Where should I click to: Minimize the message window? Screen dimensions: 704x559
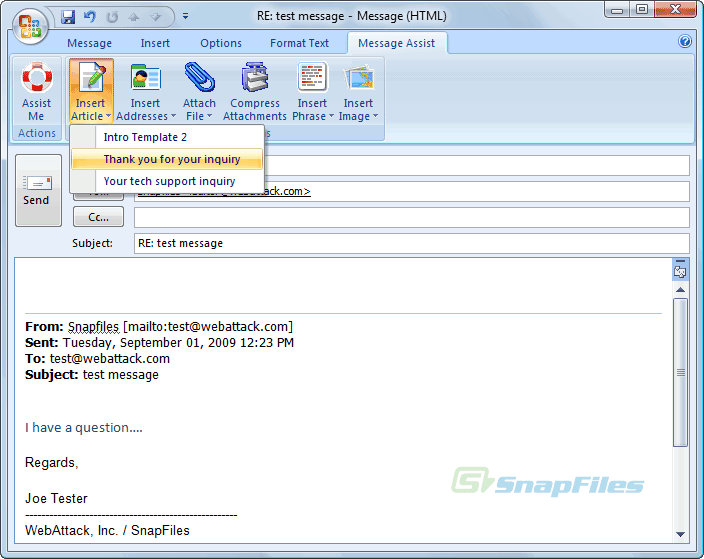(617, 9)
